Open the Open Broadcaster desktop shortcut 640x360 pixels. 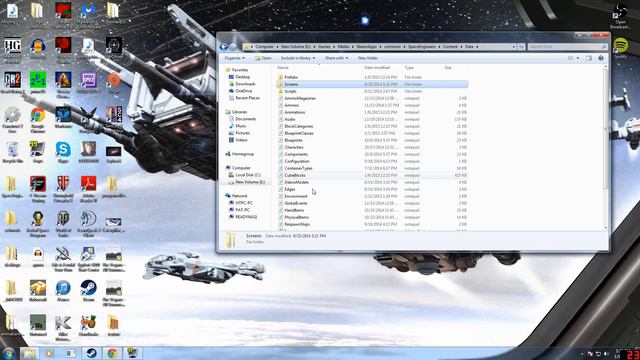[620, 17]
